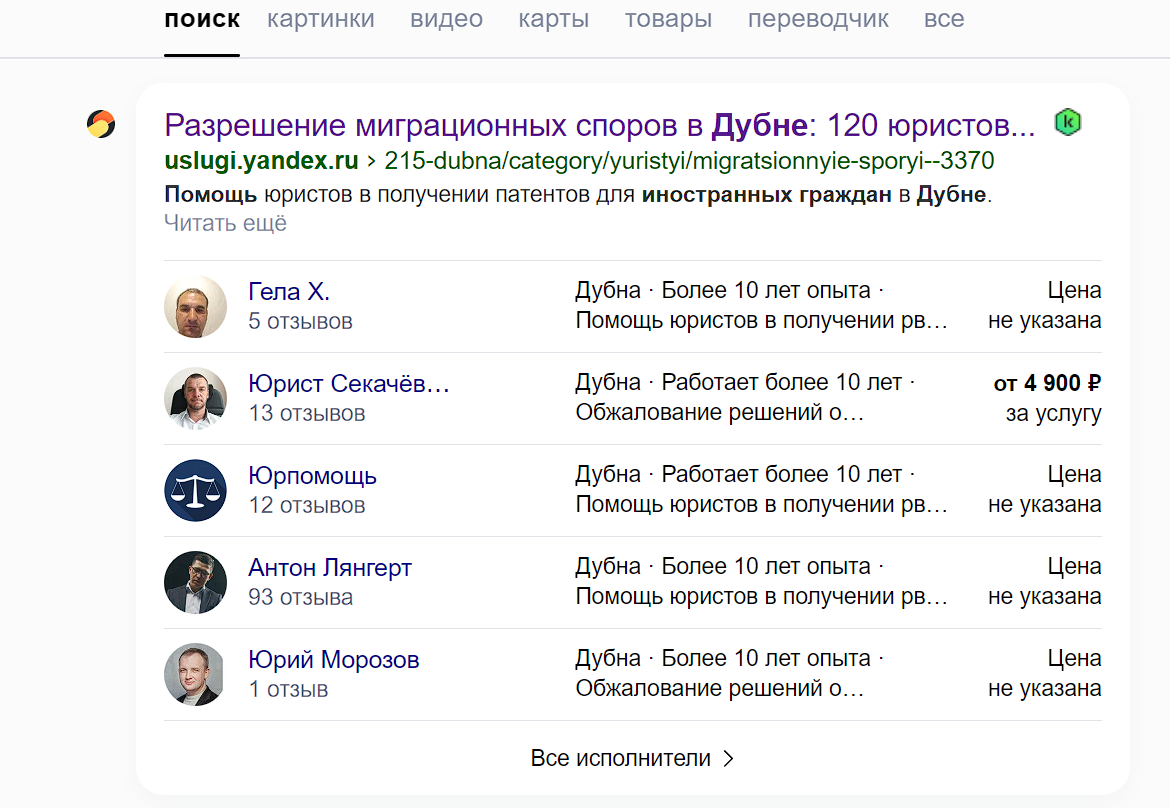Click Цена не указана in Юрий Морозов row
The image size is (1170, 808).
(1045, 674)
